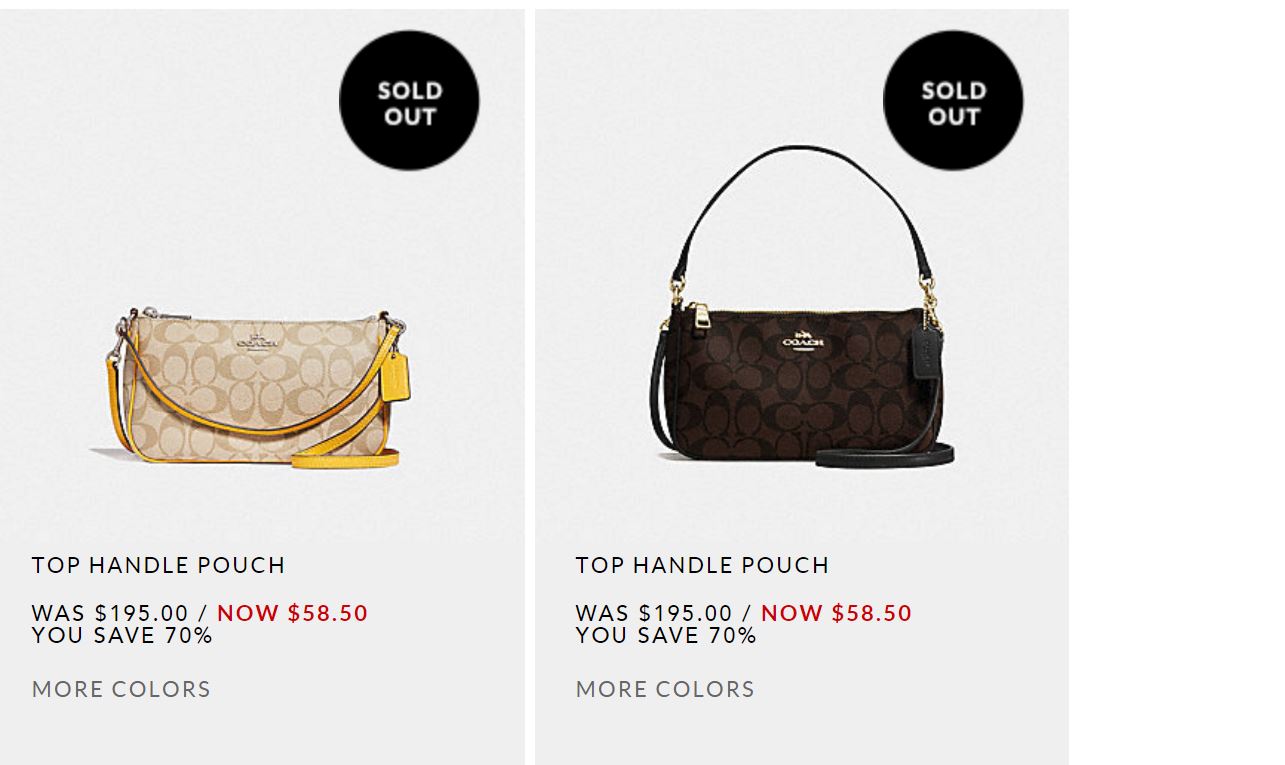Click the yellow hangtag on the khaki pouch
The width and height of the screenshot is (1285, 765).
(393, 378)
